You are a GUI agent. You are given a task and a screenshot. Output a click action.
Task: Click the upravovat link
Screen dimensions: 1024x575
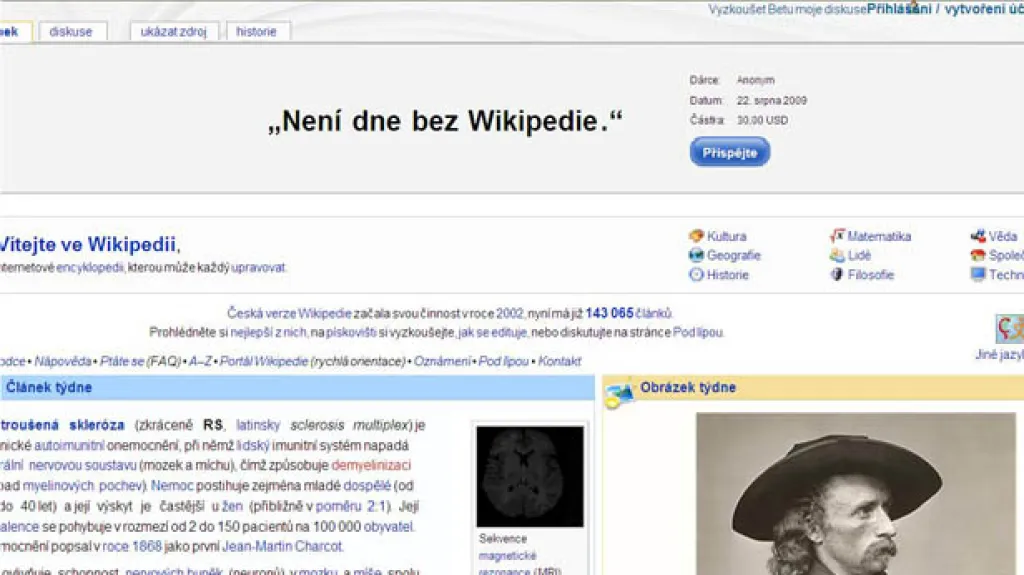click(259, 267)
